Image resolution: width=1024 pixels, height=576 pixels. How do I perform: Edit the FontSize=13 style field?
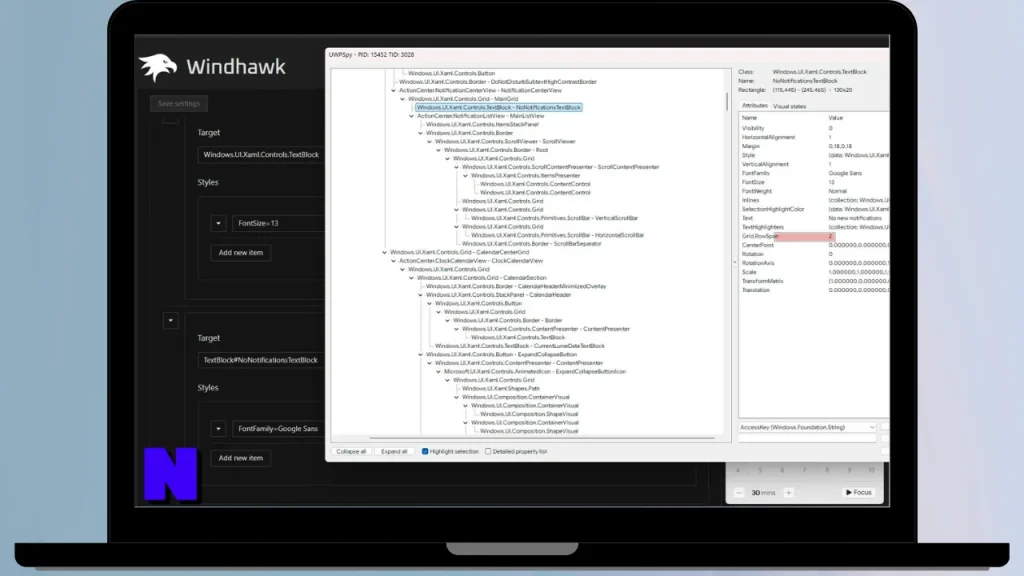coord(278,223)
